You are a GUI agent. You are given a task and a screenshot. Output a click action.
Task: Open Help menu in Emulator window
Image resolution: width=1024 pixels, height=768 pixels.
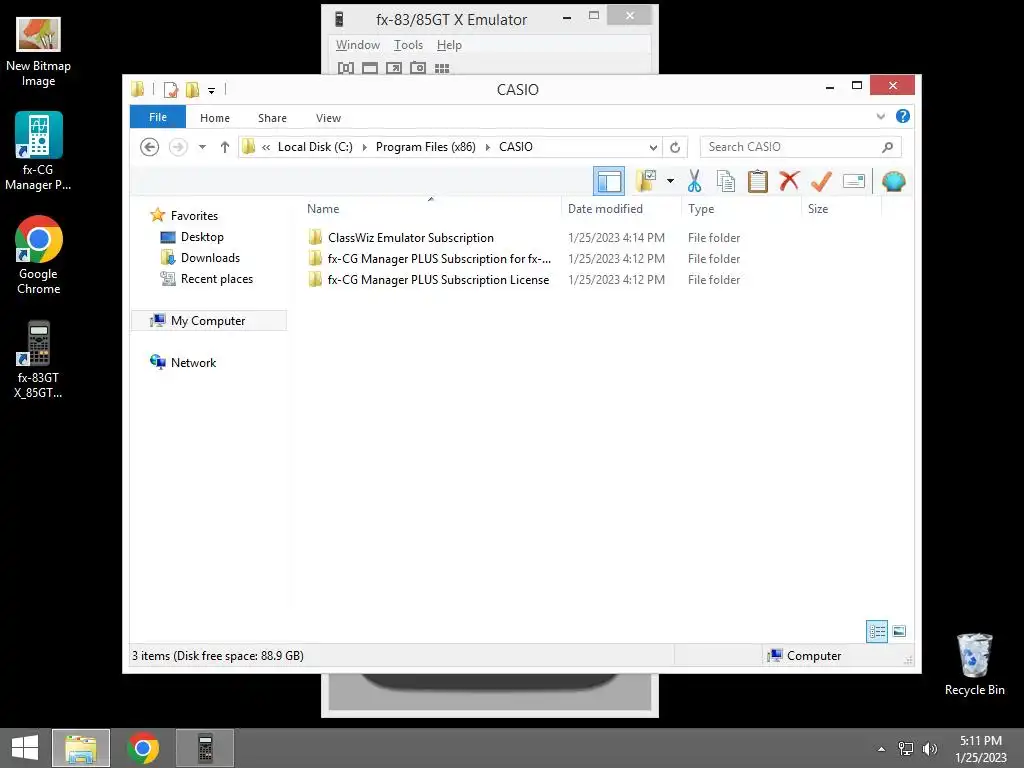pos(449,44)
